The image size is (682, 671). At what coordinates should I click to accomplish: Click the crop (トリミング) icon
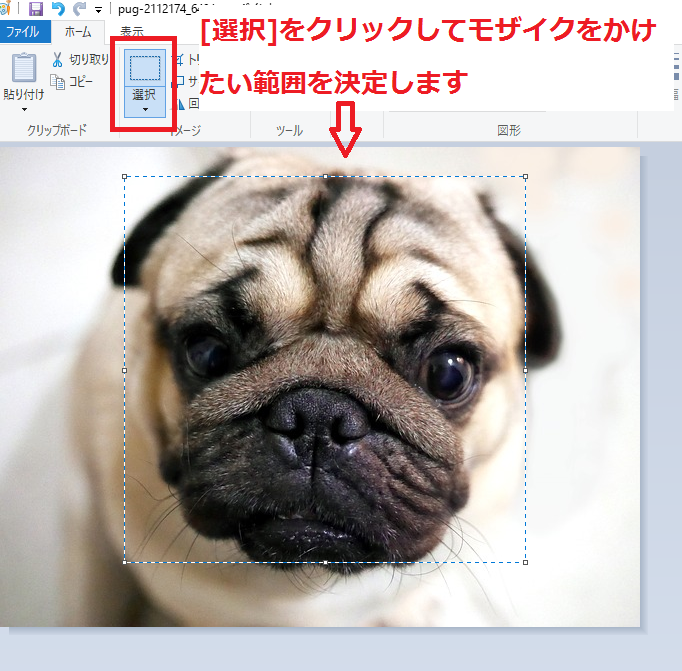178,60
